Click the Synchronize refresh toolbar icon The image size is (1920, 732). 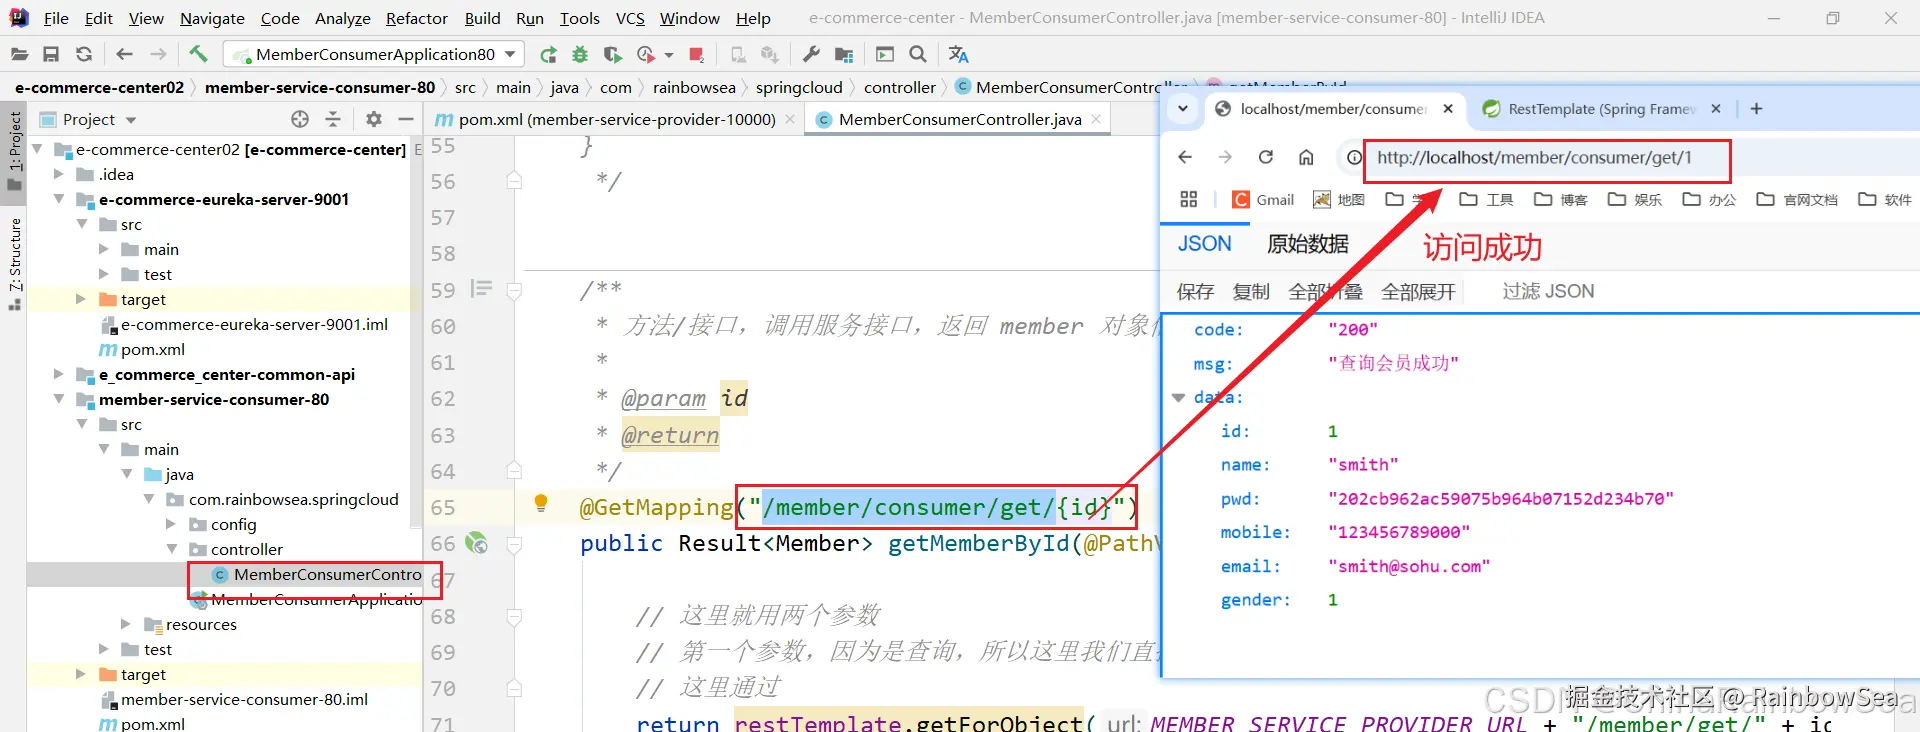coord(84,54)
